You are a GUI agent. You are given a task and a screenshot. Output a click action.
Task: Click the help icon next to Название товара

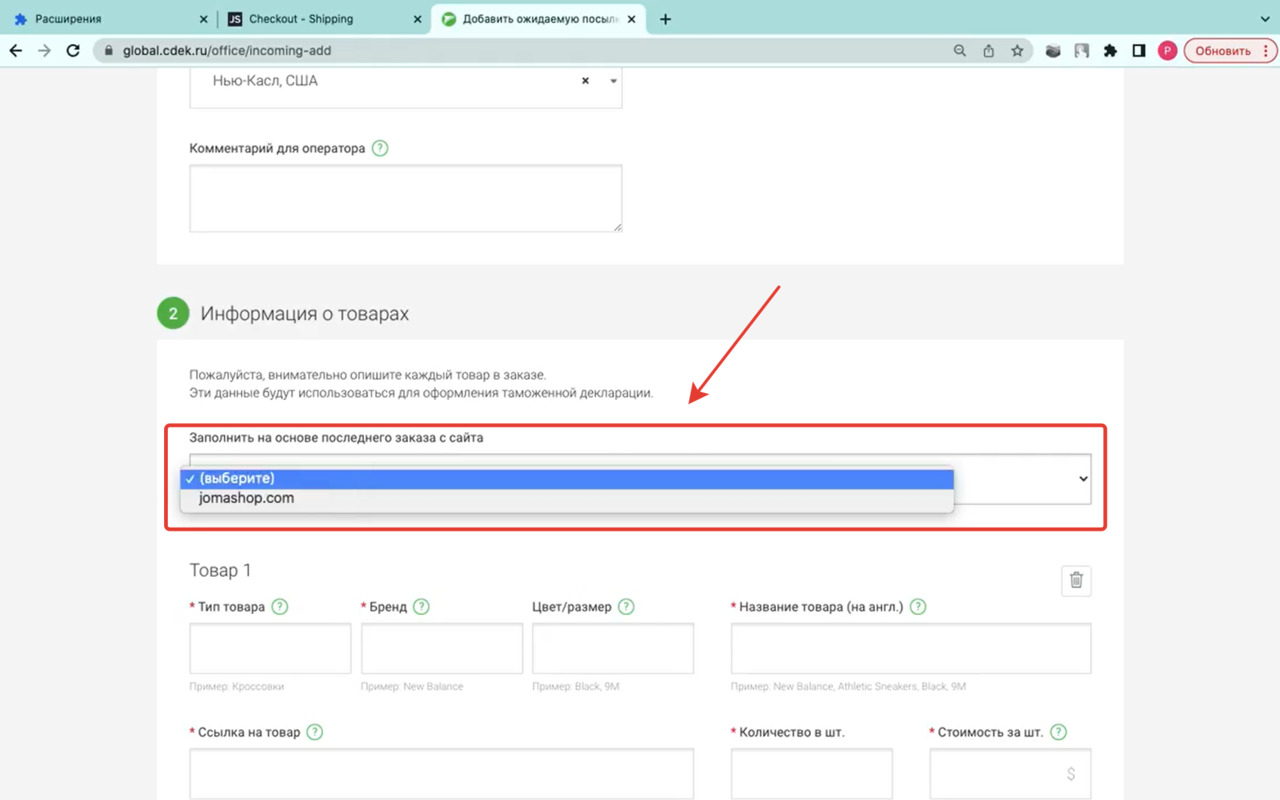coord(918,607)
